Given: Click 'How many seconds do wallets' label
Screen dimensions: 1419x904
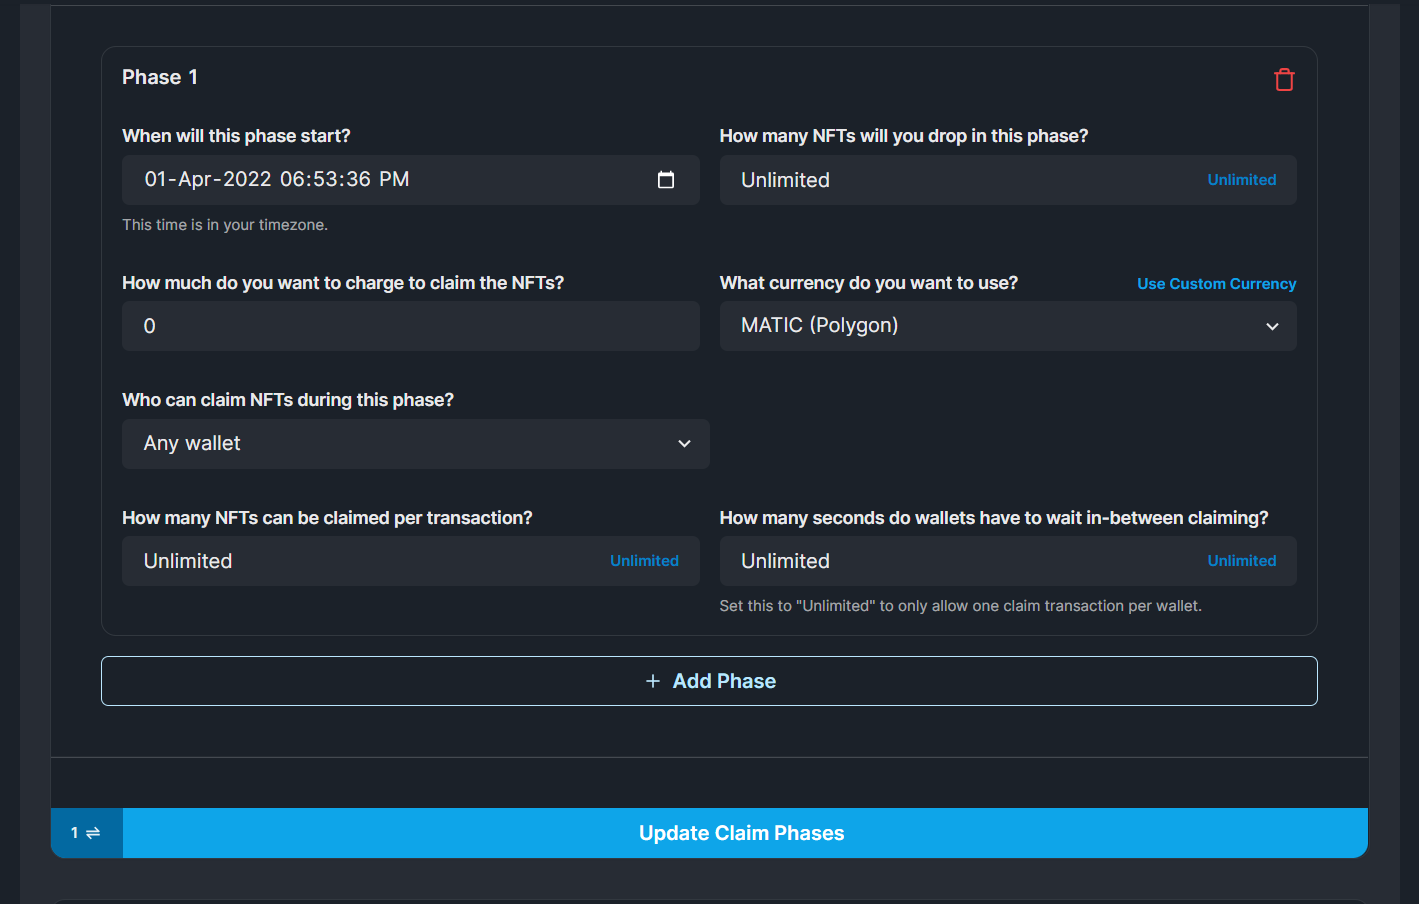Looking at the screenshot, I should click(x=994, y=518).
